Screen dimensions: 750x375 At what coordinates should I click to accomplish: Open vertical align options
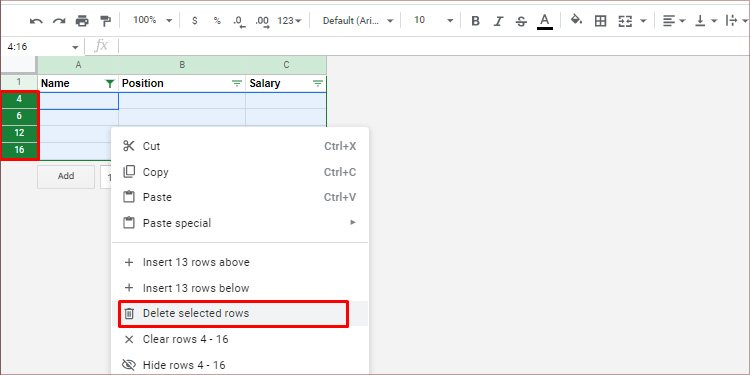tap(706, 21)
